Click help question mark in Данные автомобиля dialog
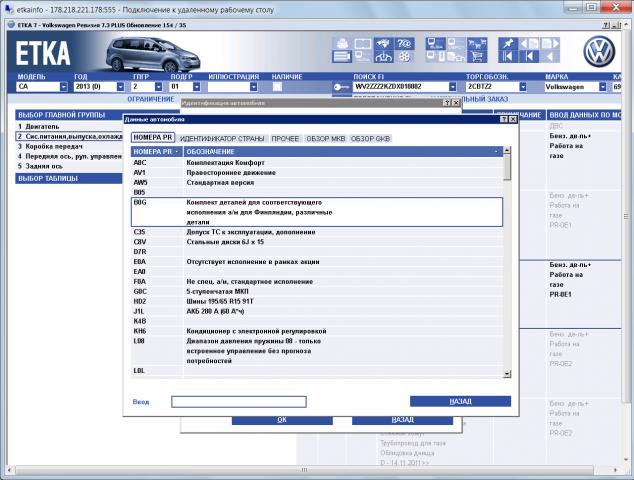 click(504, 119)
